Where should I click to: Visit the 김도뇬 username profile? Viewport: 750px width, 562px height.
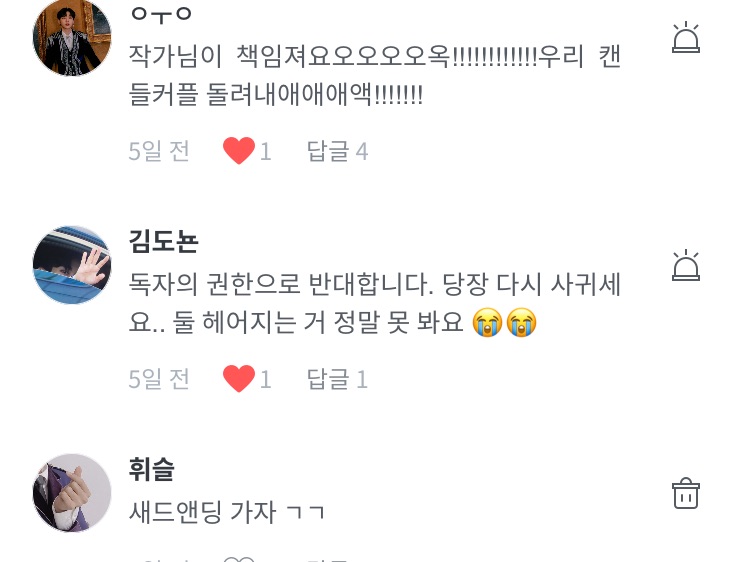point(163,241)
